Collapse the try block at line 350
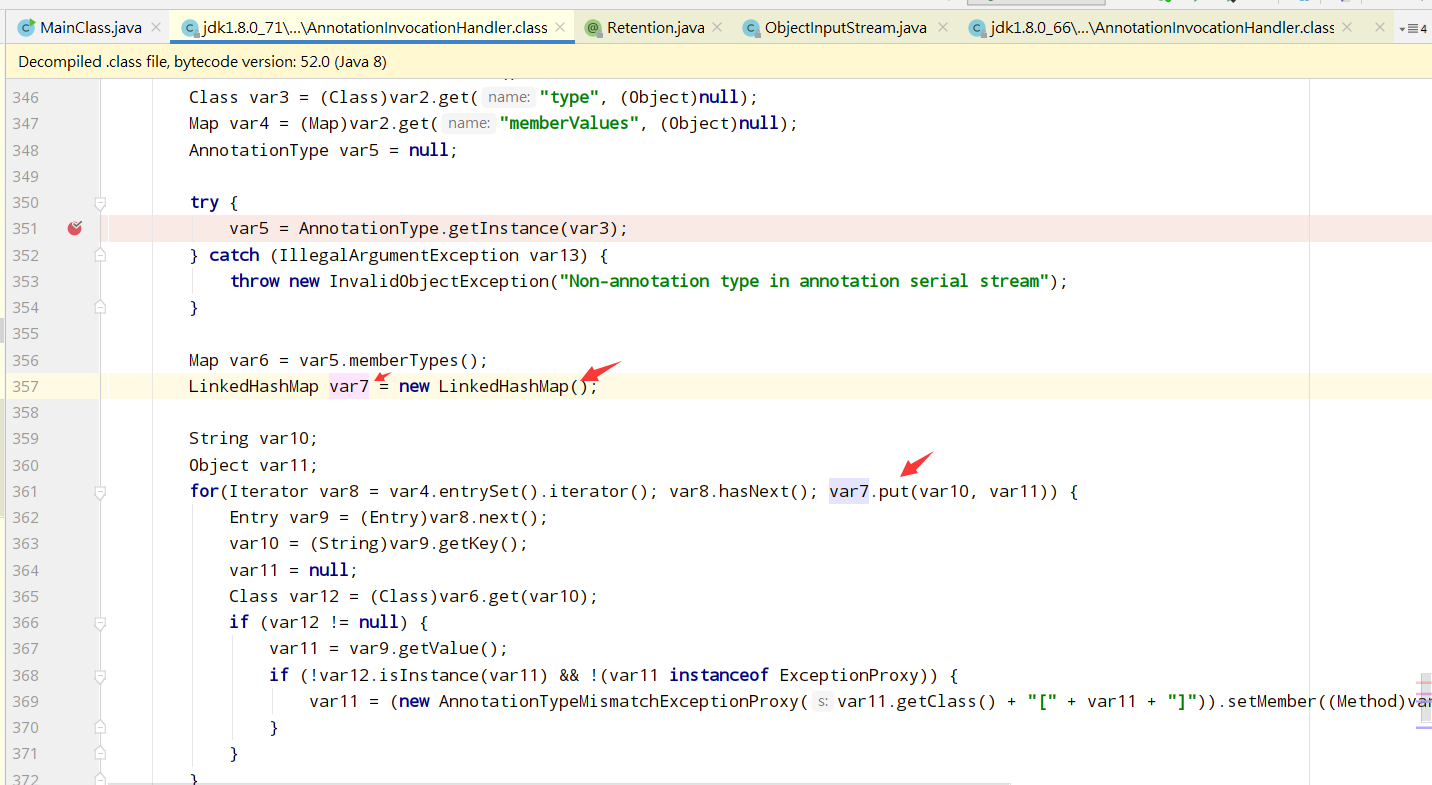1432x785 pixels. point(100,202)
